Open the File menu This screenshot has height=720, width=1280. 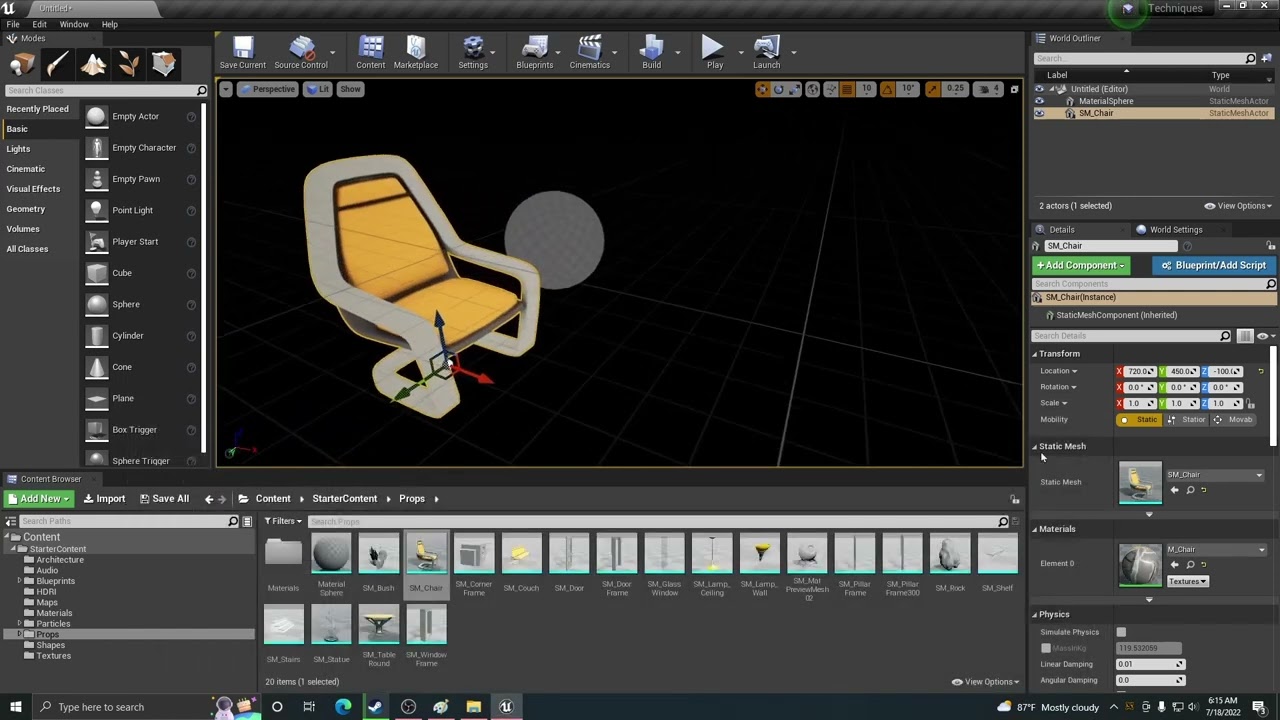[x=13, y=24]
